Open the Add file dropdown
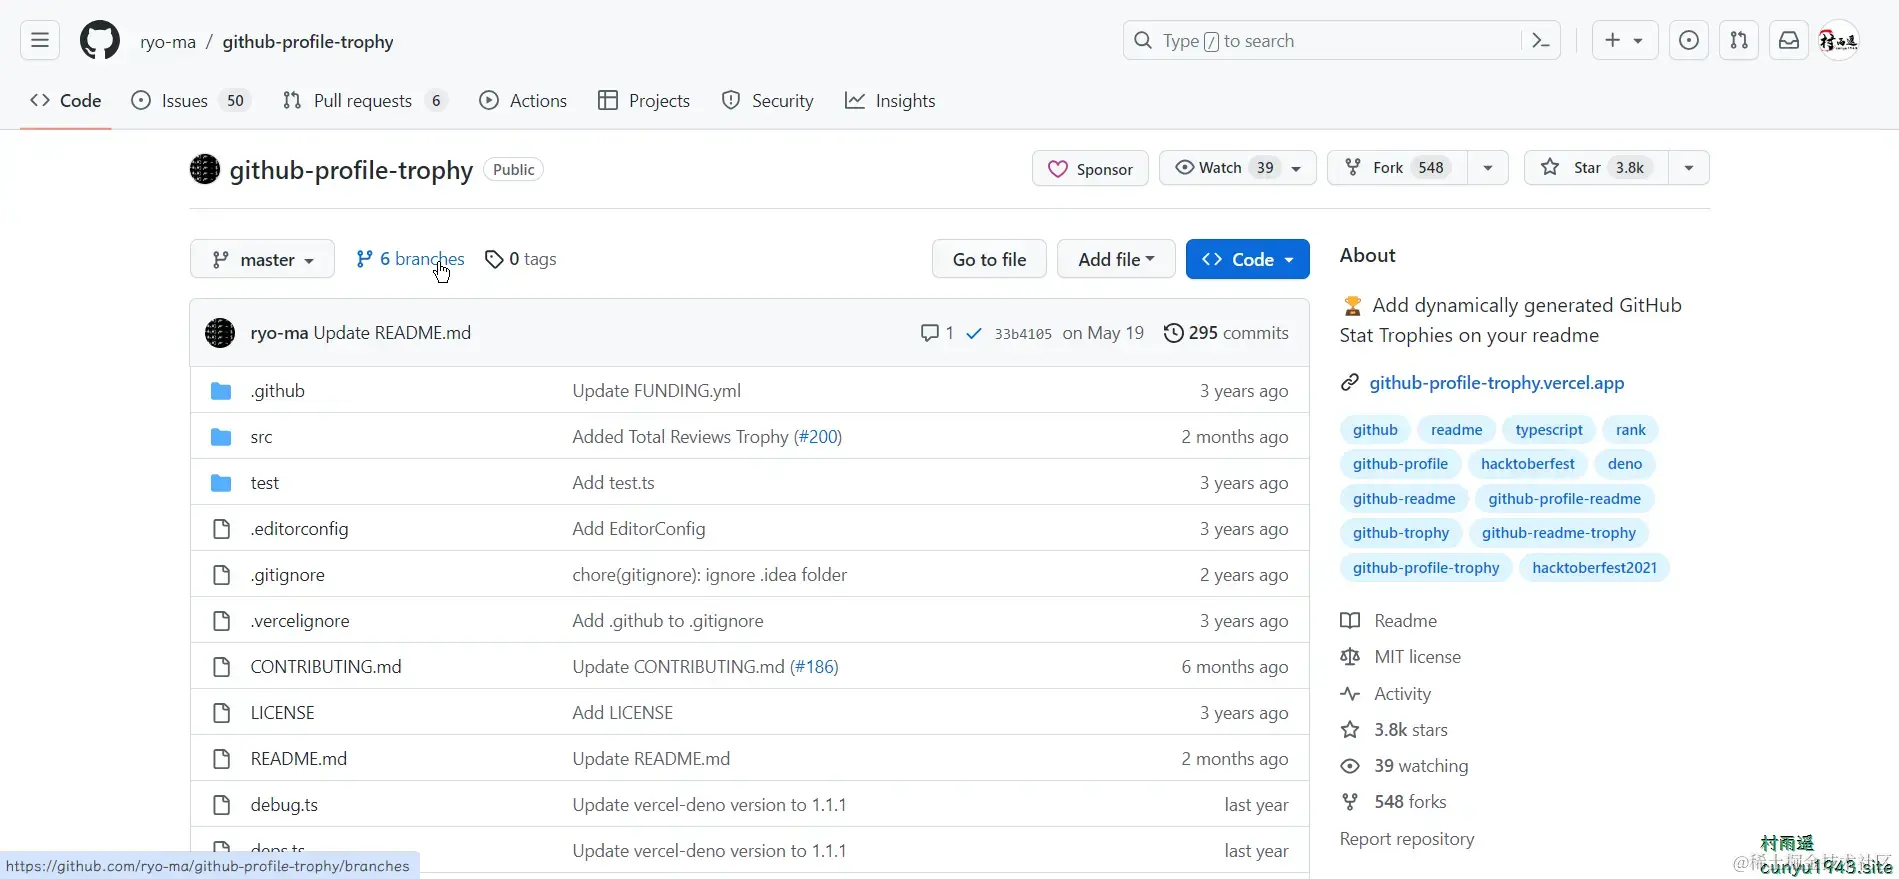 point(1116,260)
